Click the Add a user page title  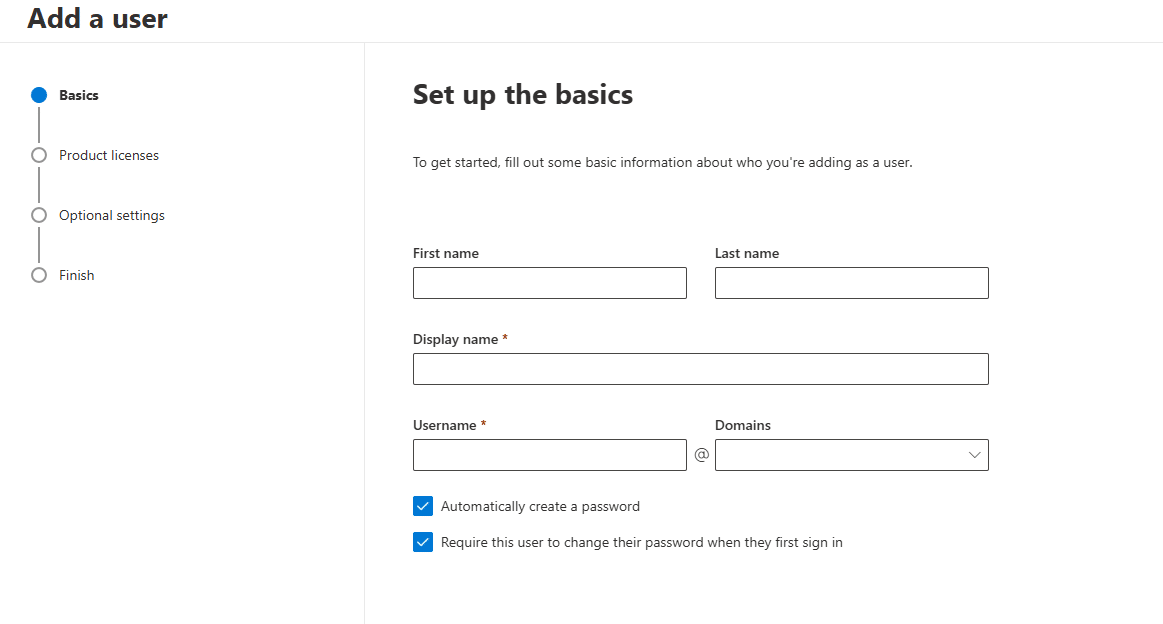coord(98,18)
